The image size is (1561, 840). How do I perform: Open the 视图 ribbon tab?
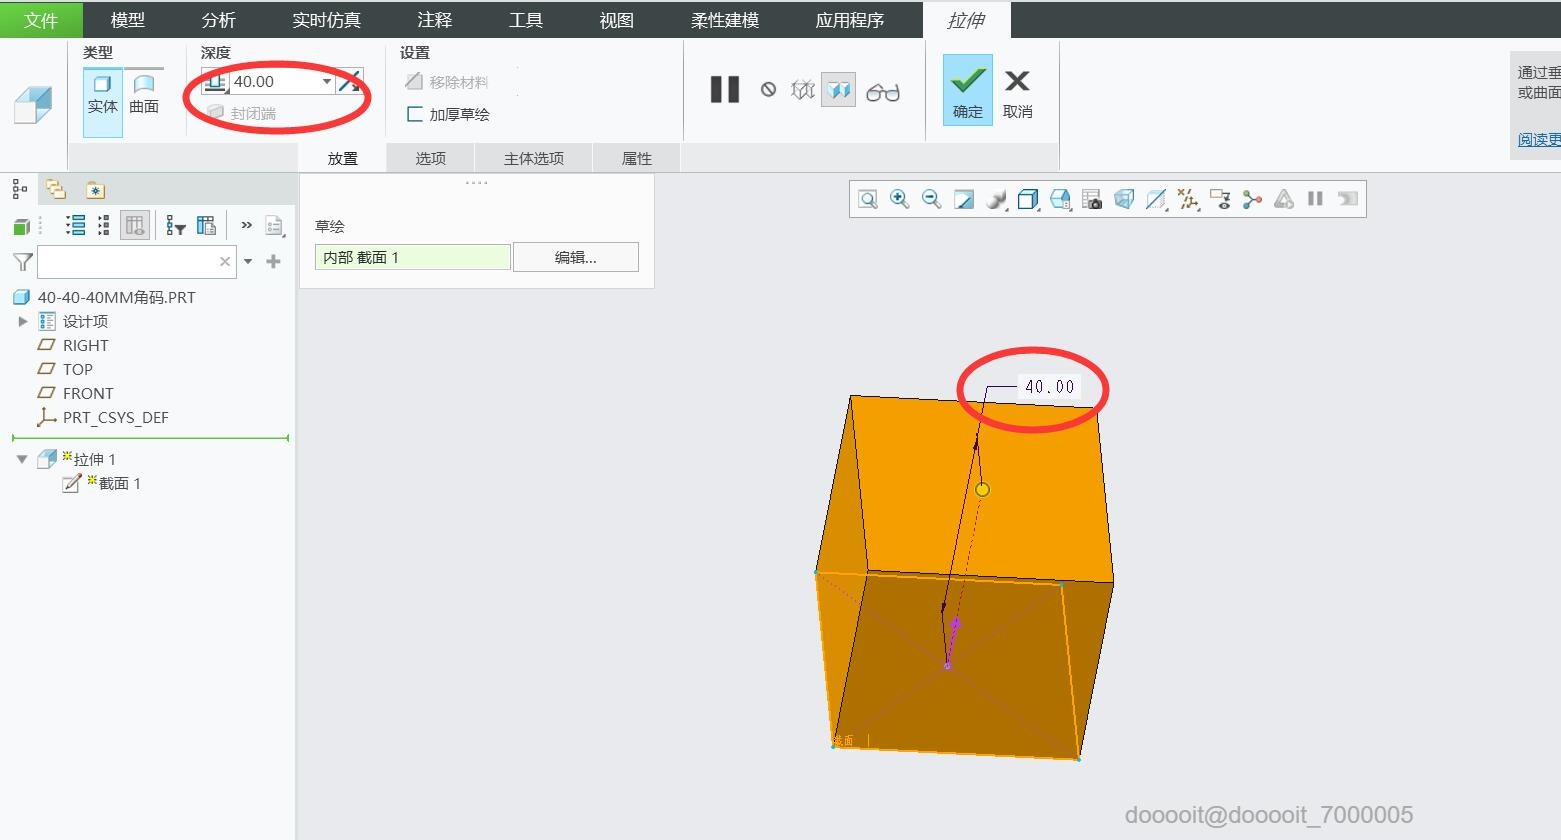(617, 19)
